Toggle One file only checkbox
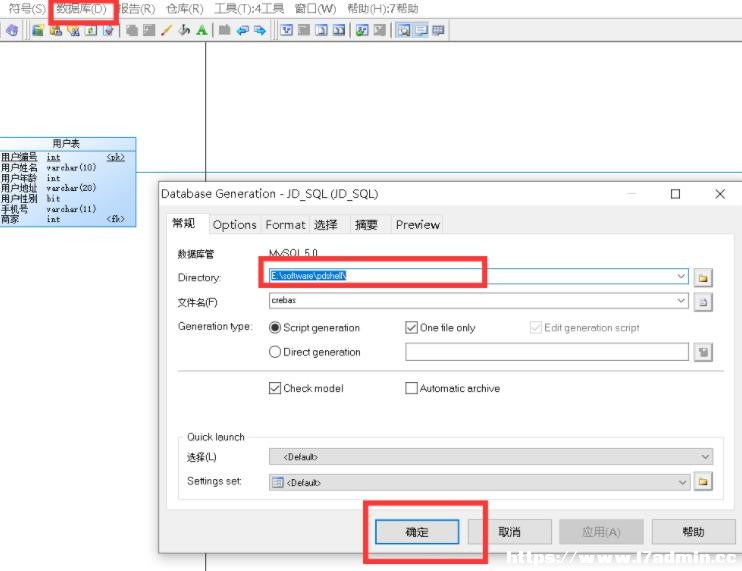 pyautogui.click(x=411, y=327)
